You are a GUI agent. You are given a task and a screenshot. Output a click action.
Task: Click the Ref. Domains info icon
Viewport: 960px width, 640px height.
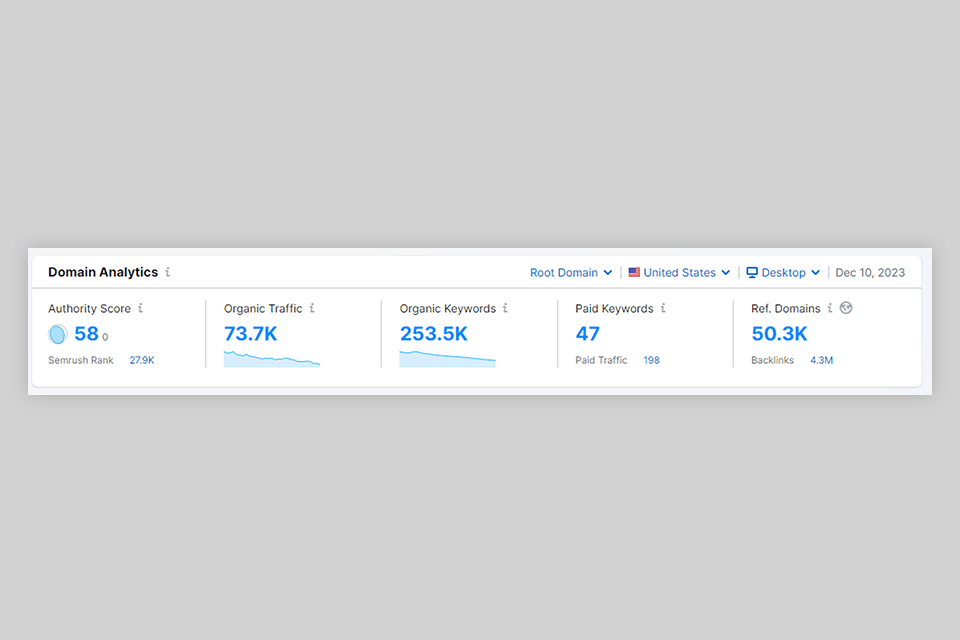[x=830, y=309]
